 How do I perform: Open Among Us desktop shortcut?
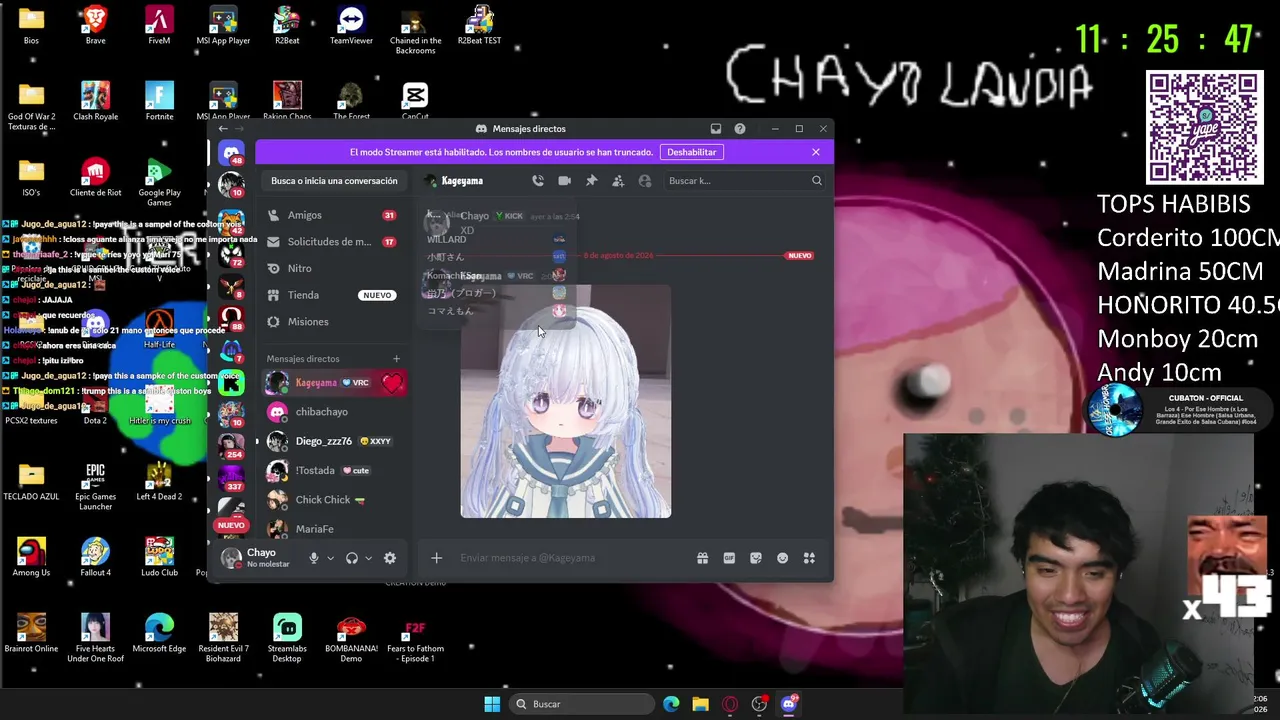(31, 557)
